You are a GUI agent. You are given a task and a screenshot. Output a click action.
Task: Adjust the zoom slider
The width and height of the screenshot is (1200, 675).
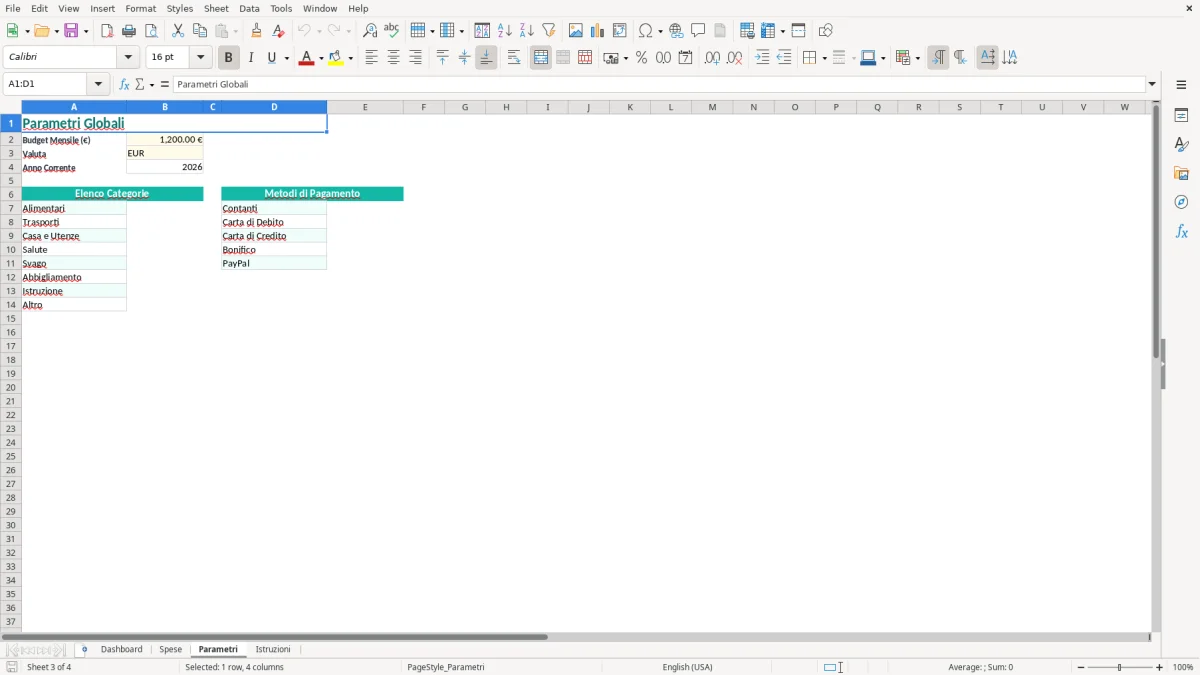(1120, 667)
